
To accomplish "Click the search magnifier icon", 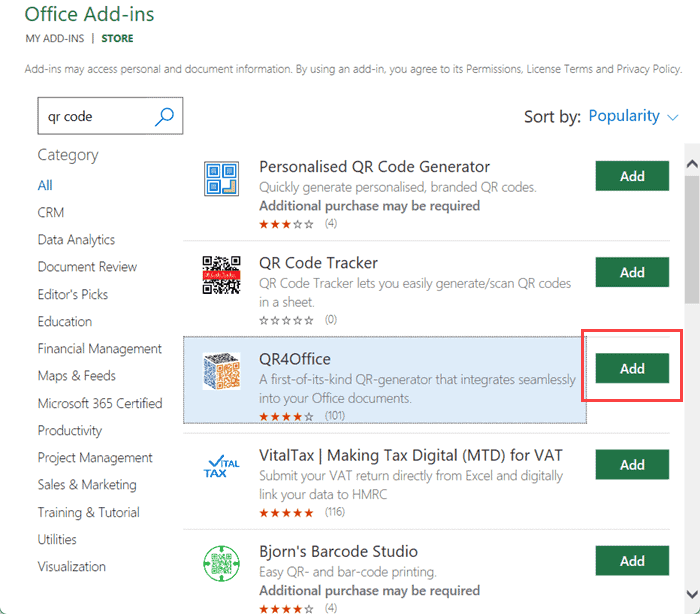I will (165, 116).
